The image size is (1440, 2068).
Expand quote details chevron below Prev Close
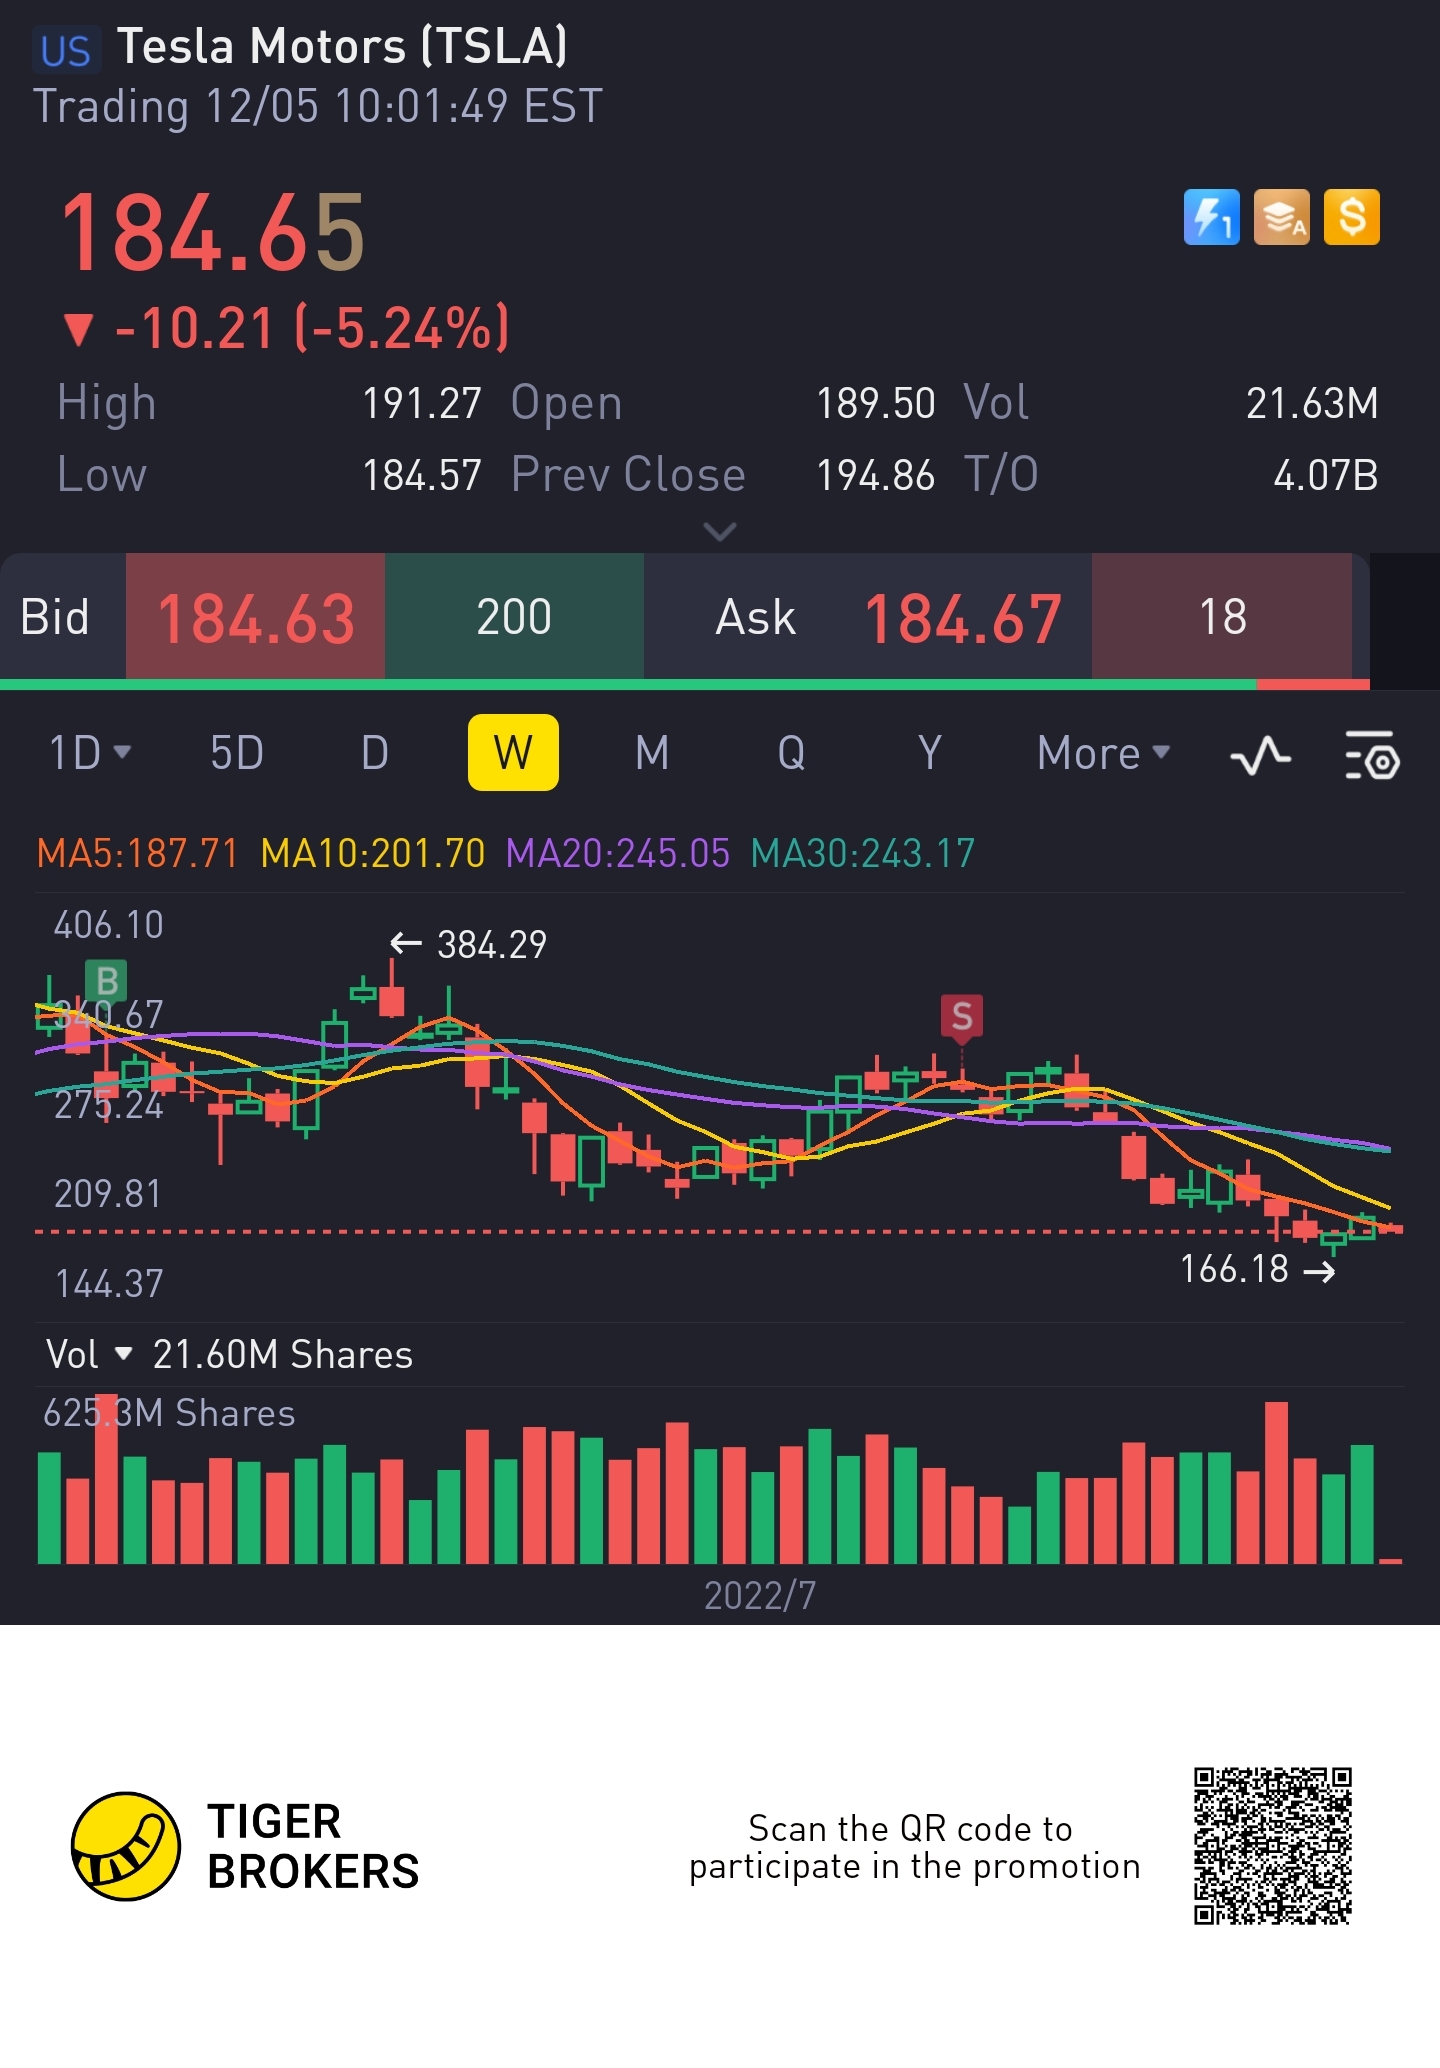(x=720, y=531)
